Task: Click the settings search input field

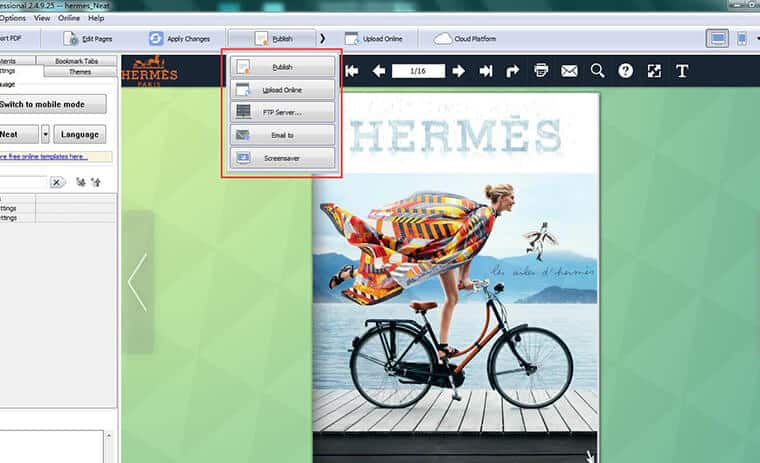Action: tap(23, 182)
